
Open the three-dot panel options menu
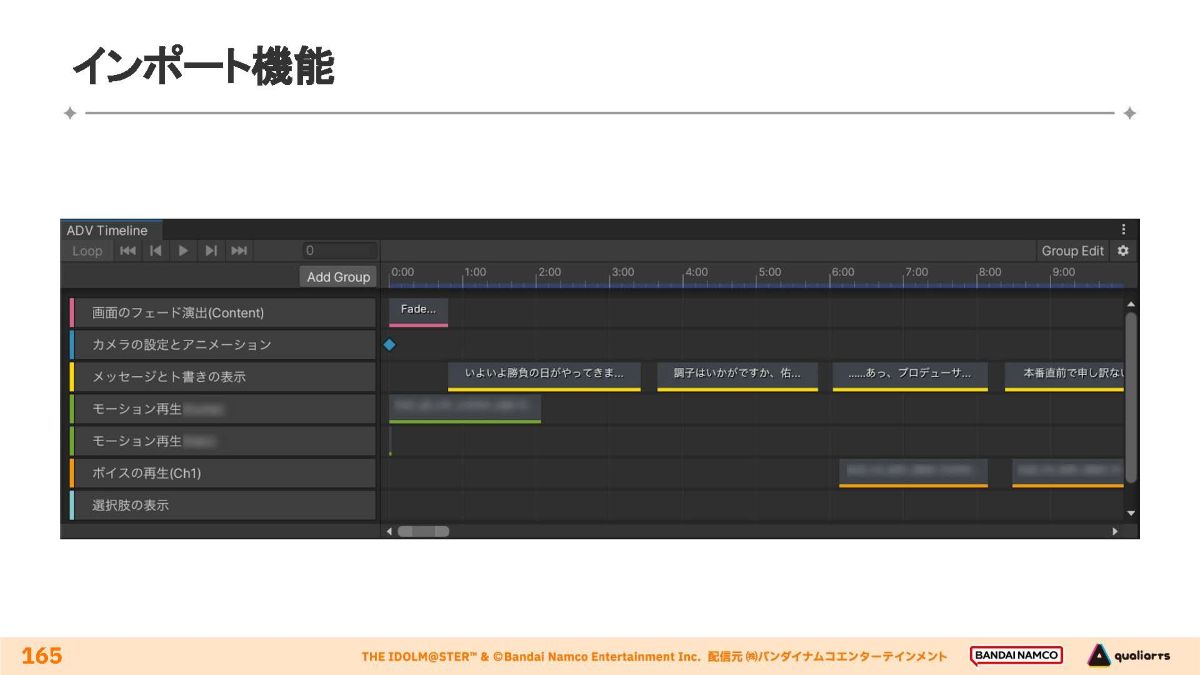tap(1123, 230)
